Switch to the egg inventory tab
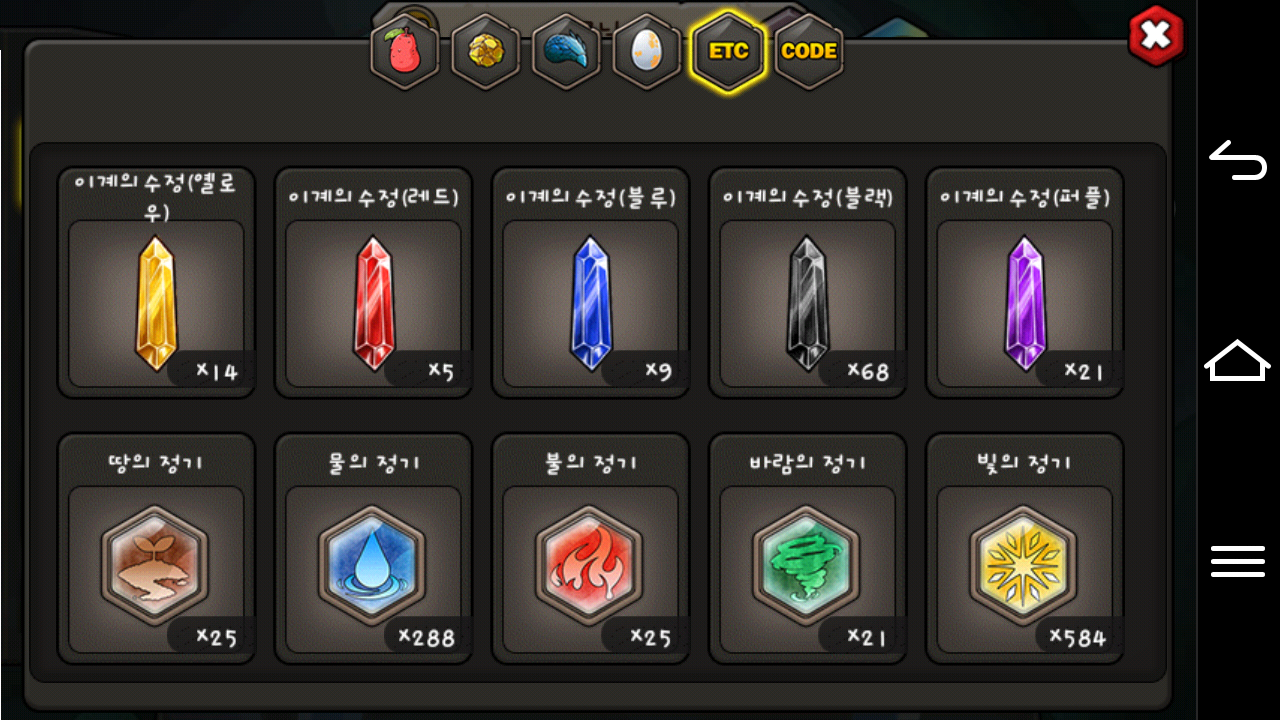The height and width of the screenshot is (720, 1280). (647, 52)
